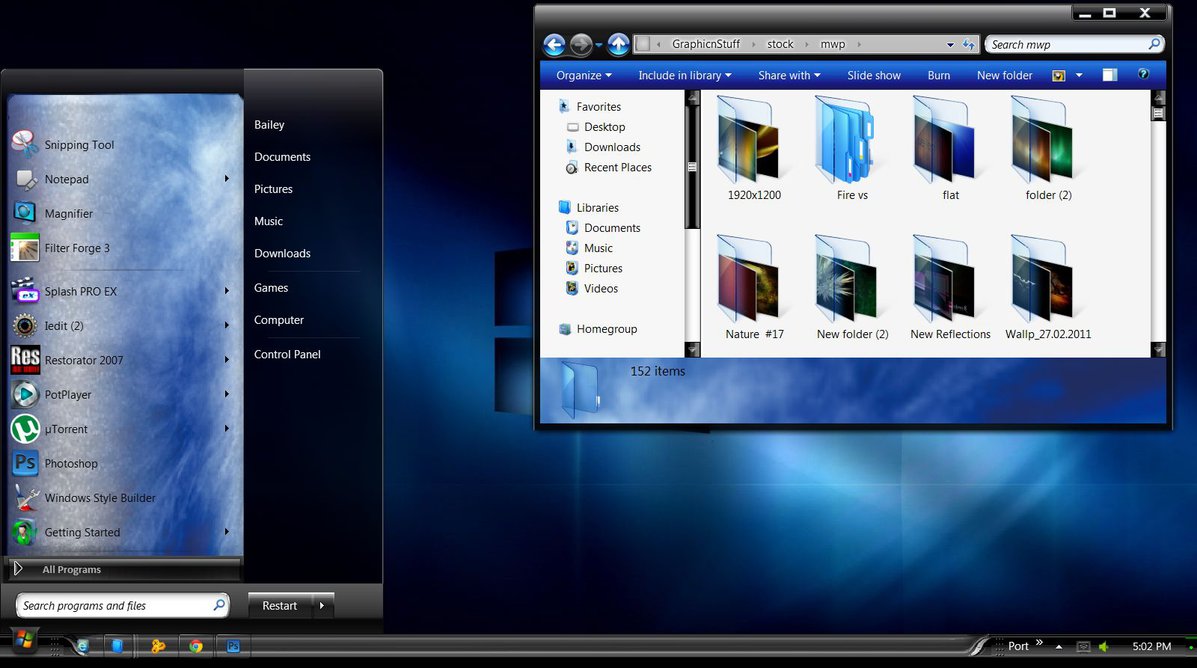This screenshot has width=1197, height=668.
Task: Toggle the preview pane button
Action: 1110,75
